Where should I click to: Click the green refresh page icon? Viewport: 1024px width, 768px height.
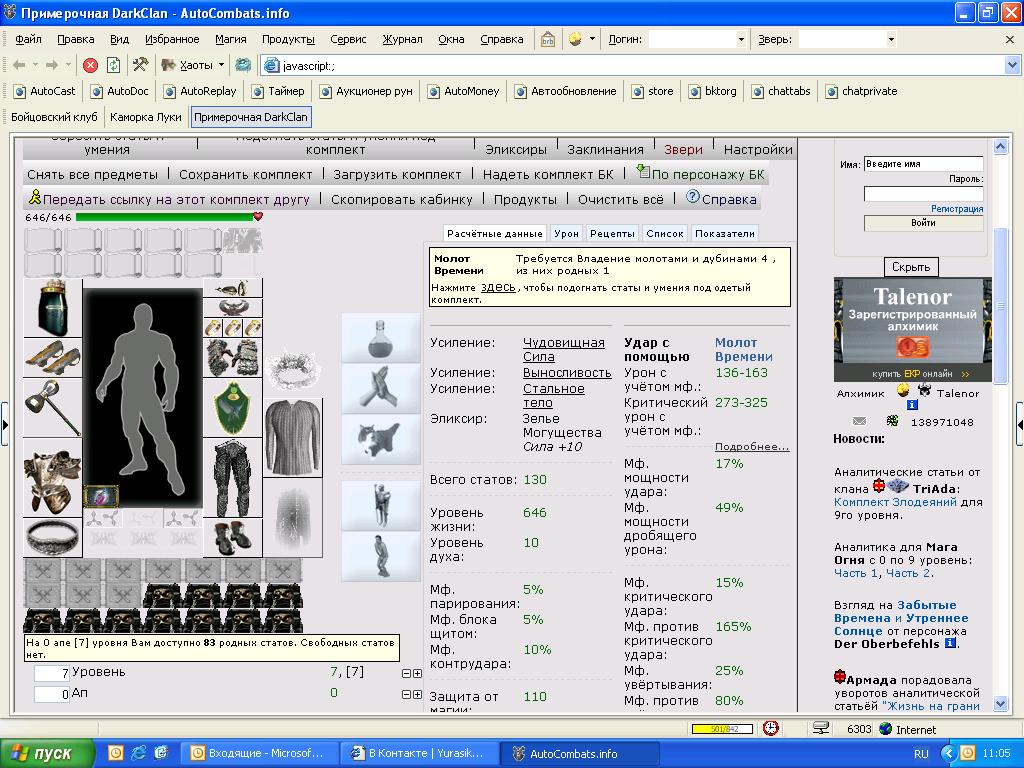click(114, 65)
